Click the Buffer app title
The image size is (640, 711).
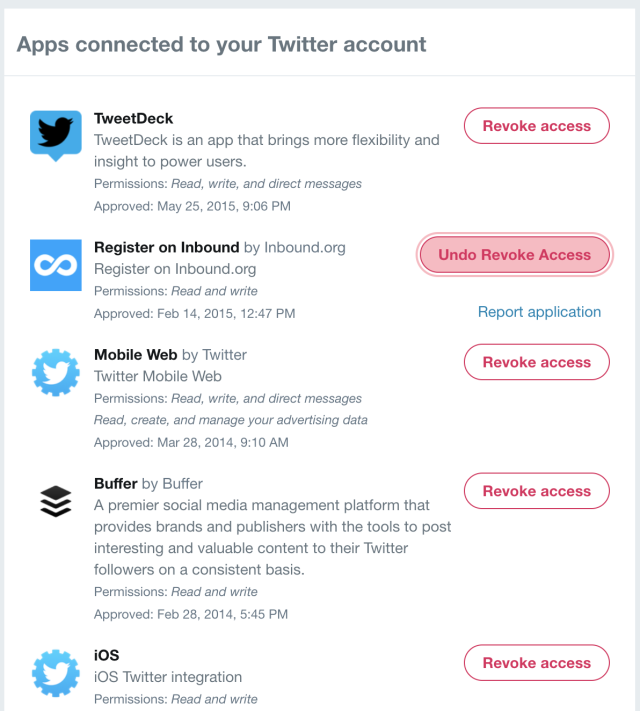[x=116, y=484]
